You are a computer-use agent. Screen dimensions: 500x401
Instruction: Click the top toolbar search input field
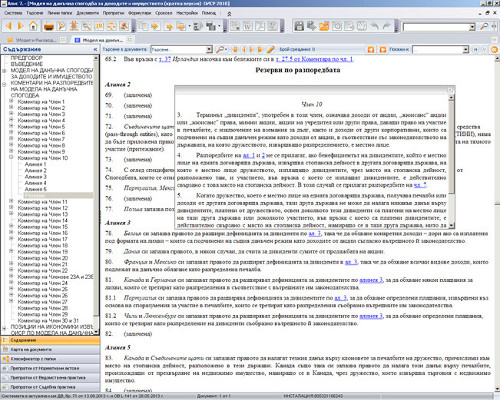coord(435,27)
